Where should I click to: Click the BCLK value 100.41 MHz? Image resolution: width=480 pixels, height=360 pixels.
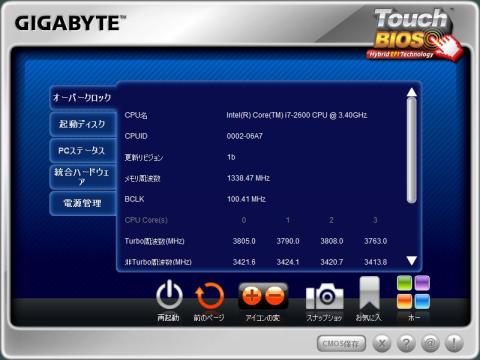[246, 199]
